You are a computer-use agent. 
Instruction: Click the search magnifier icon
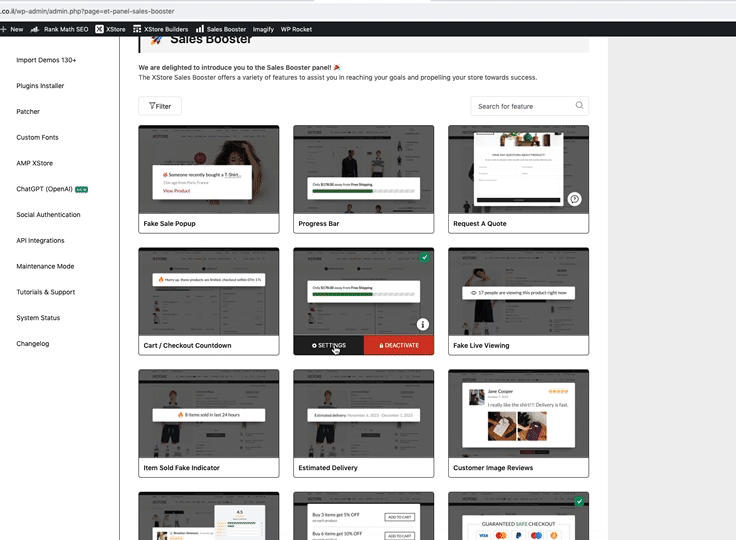click(x=580, y=106)
